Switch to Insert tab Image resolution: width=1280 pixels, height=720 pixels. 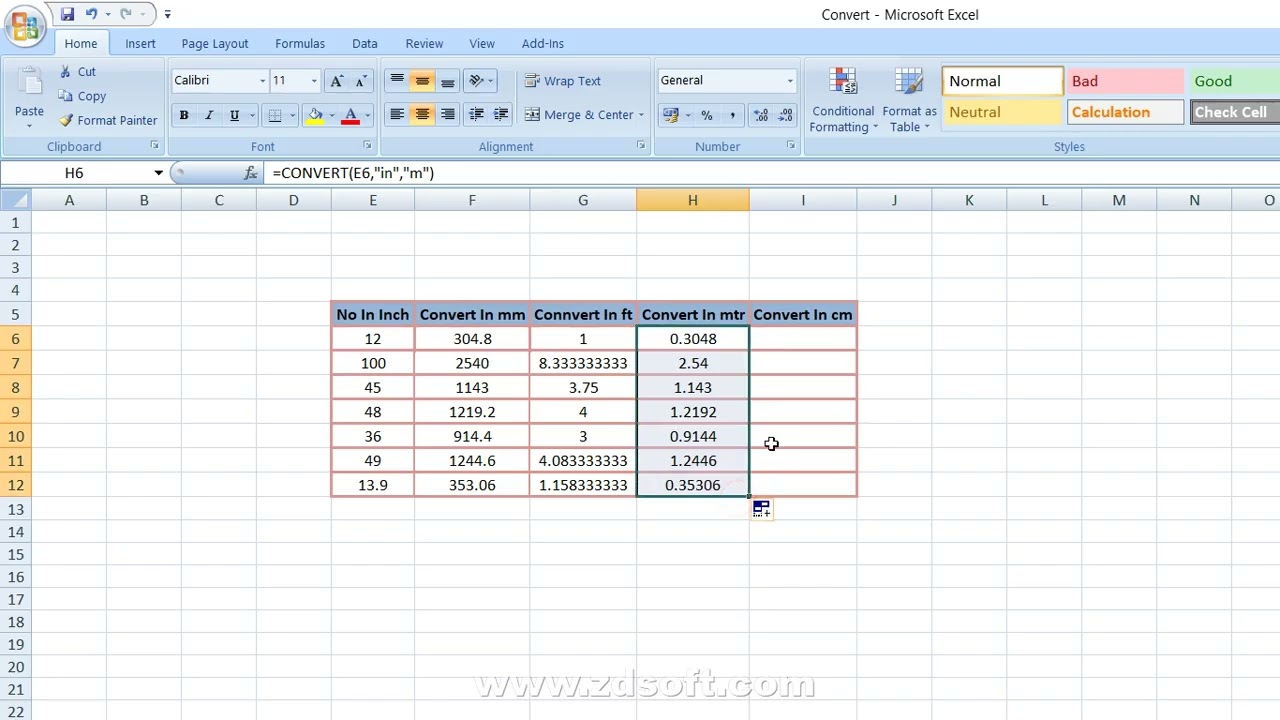140,44
